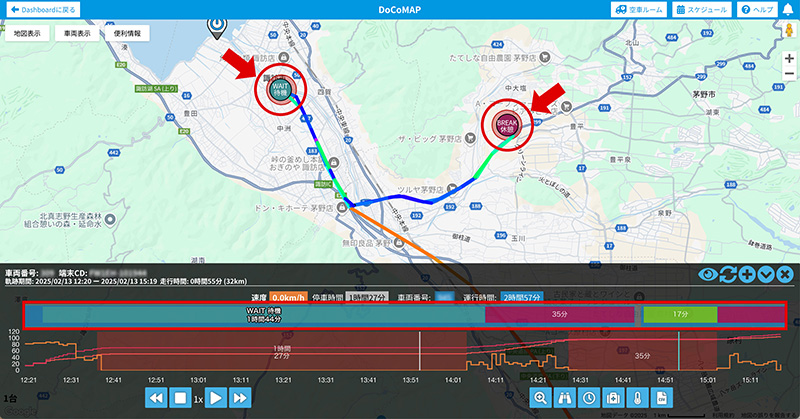Image resolution: width=800 pixels, height=419 pixels.
Task: Open notifications with the bell icon
Action: [786, 9]
